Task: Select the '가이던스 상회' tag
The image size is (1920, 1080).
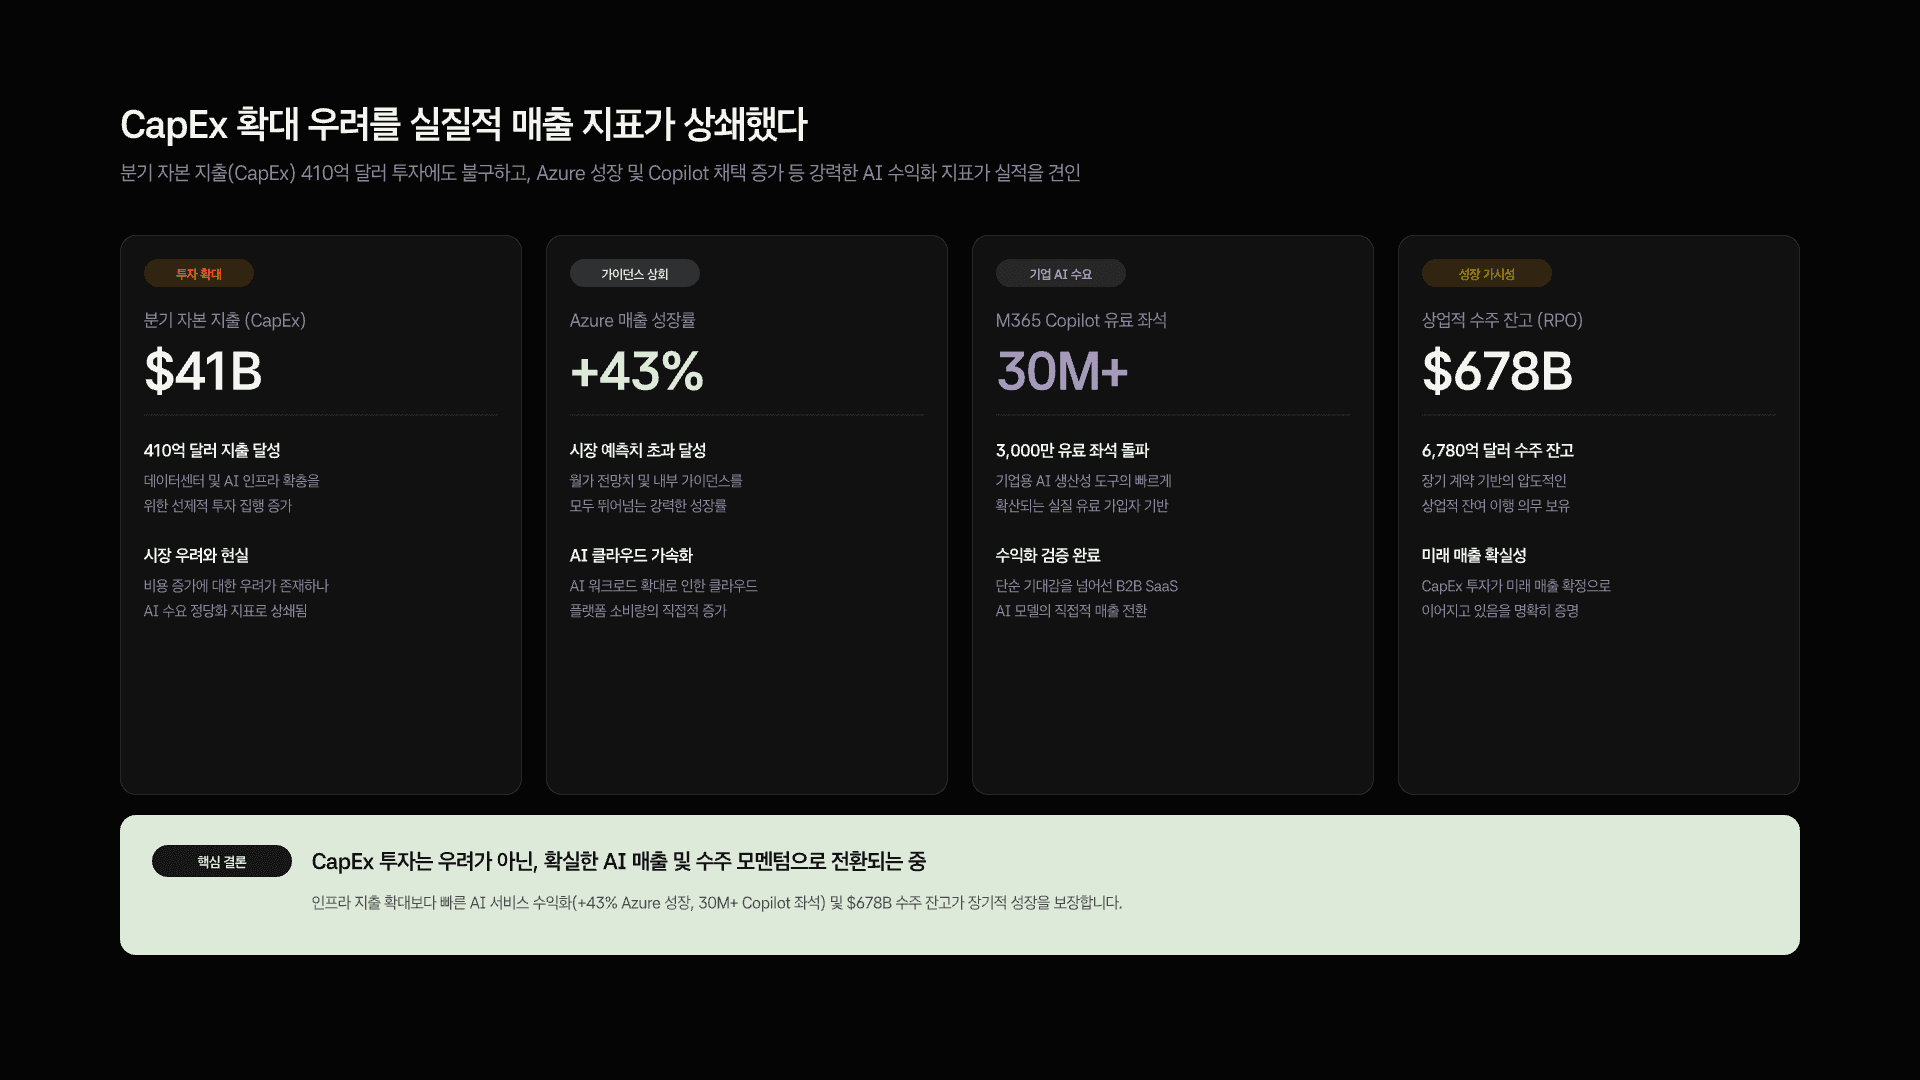Action: 635,273
